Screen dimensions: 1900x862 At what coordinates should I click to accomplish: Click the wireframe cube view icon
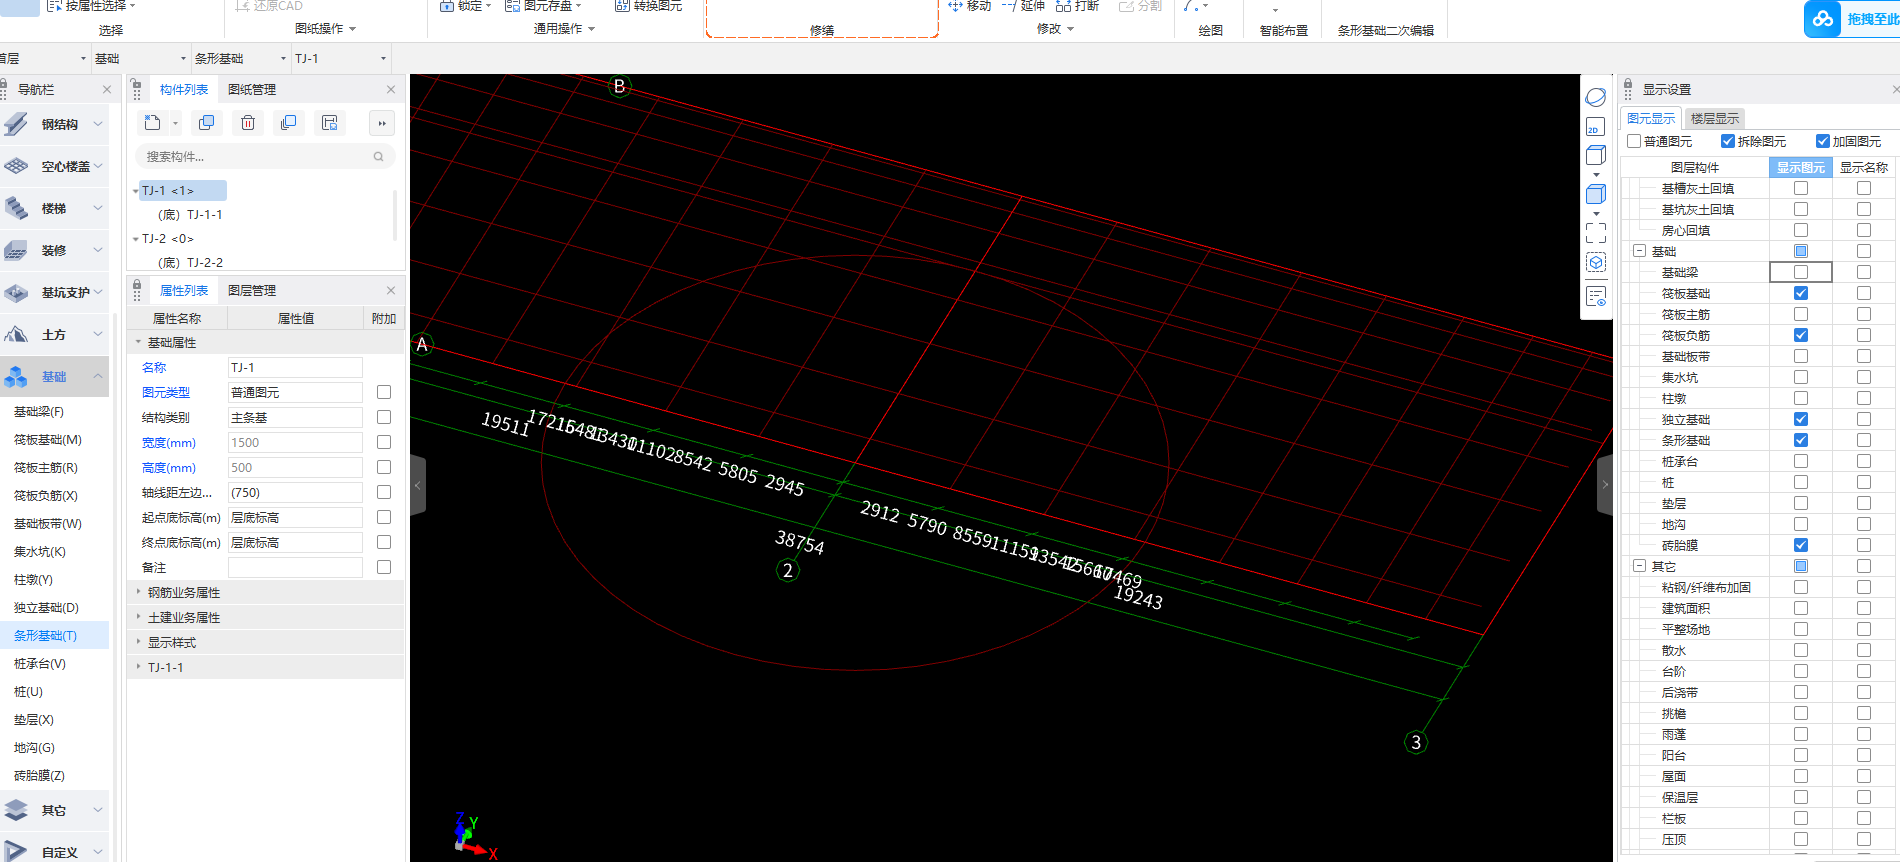tap(1596, 155)
